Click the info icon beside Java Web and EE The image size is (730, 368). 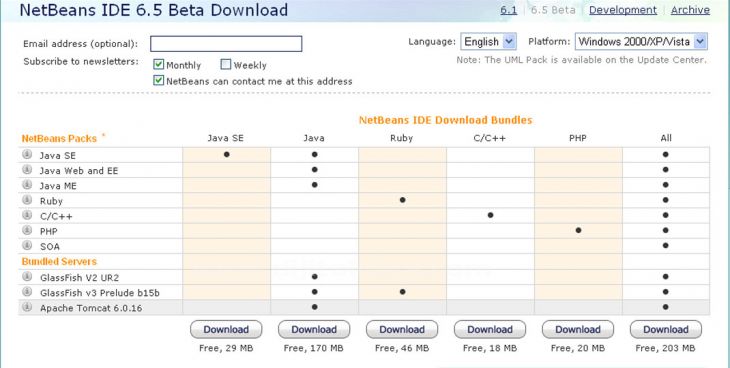point(27,170)
